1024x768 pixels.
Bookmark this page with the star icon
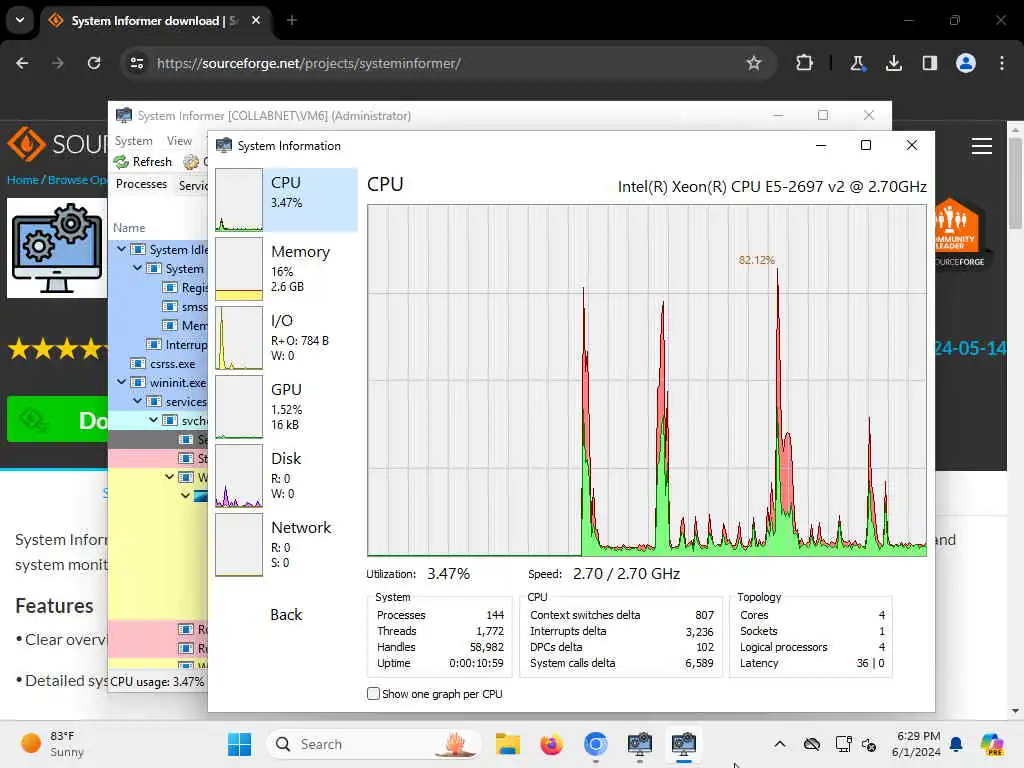(754, 63)
